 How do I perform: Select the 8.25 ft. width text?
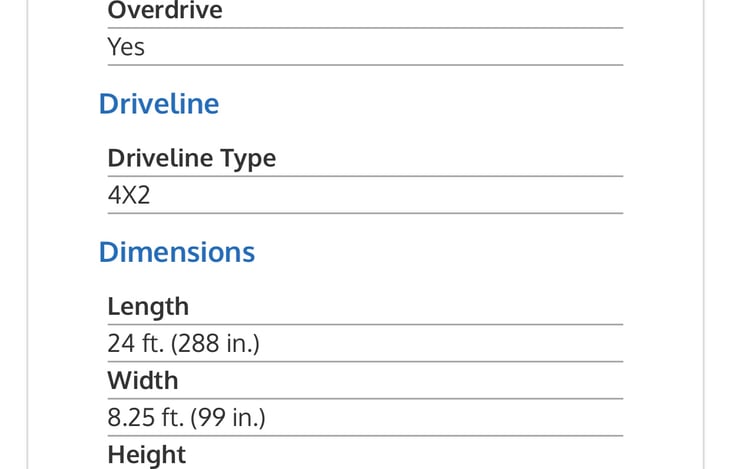(145, 417)
